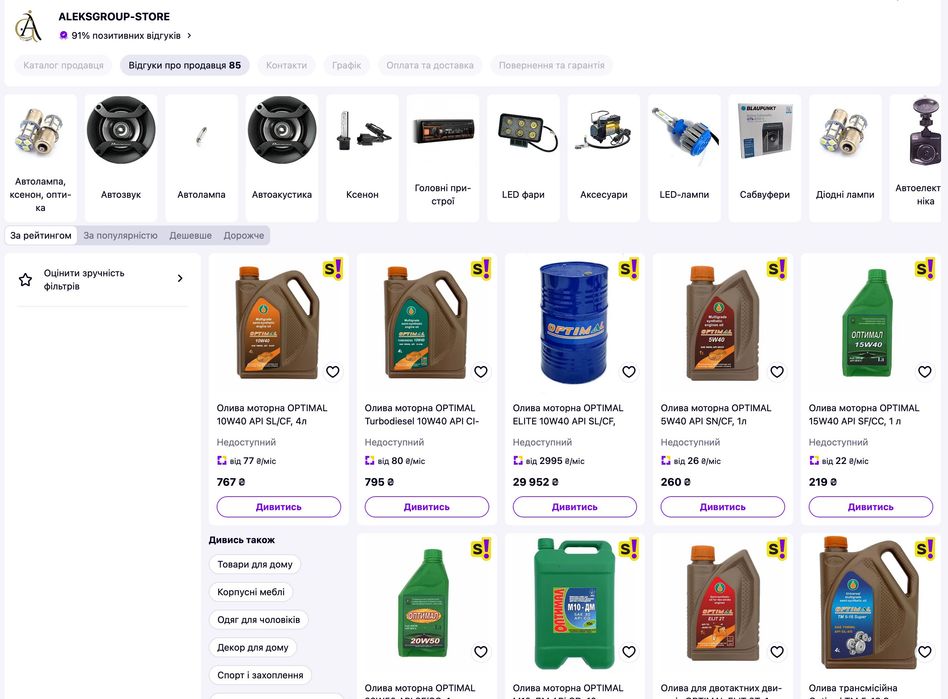Click installment icon beside від 26 ₴/міс
This screenshot has height=699, width=948.
point(666,461)
